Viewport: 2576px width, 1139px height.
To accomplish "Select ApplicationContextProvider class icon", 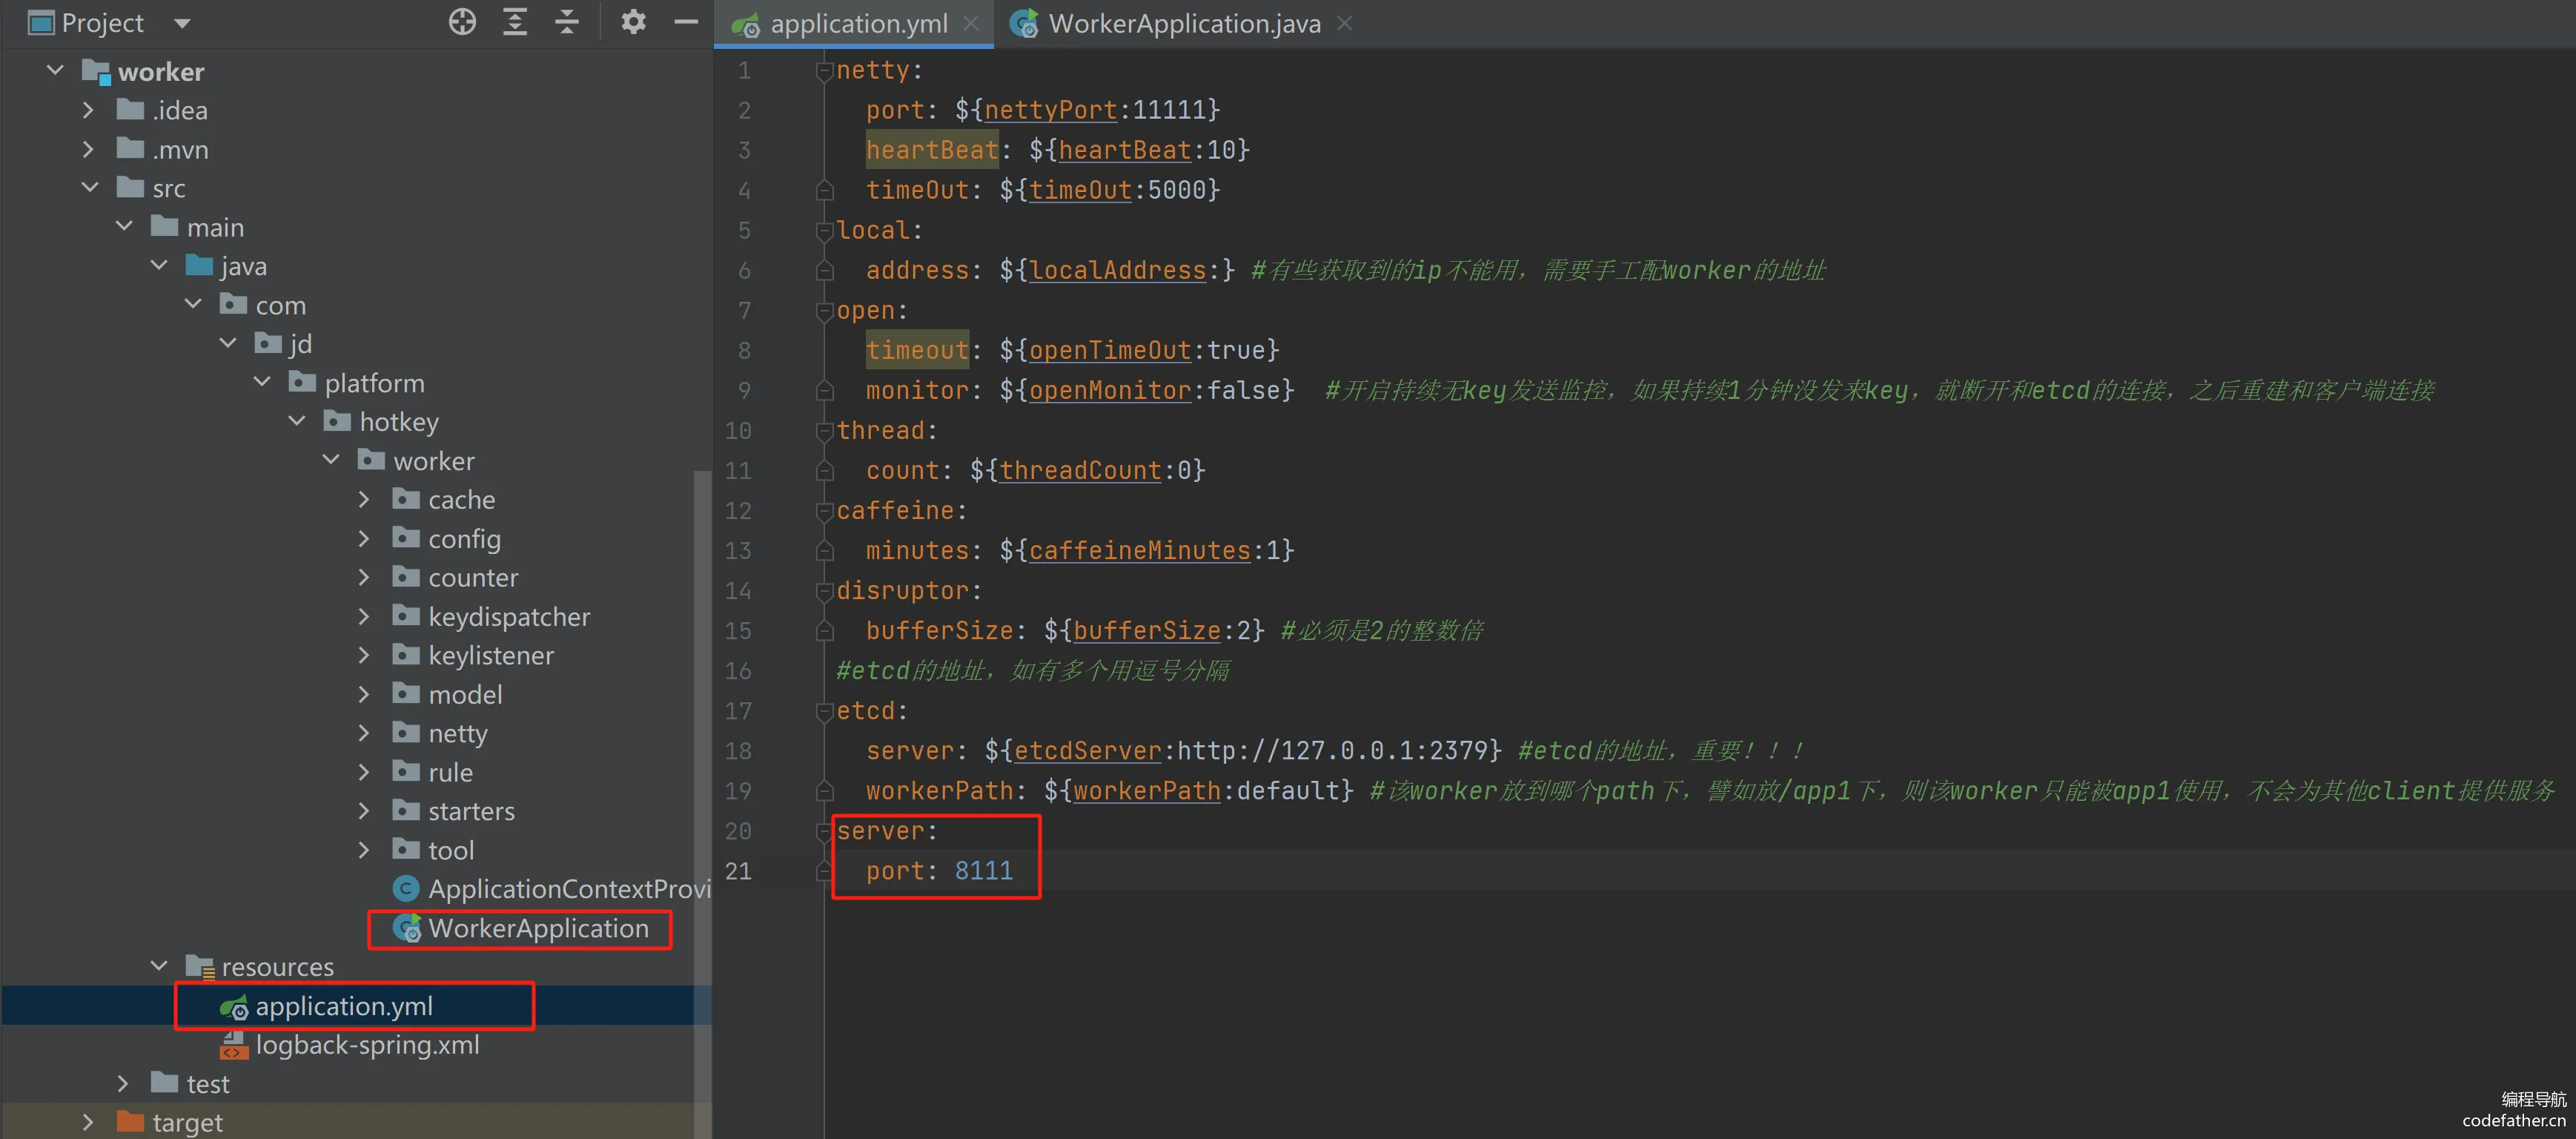I will [x=406, y=888].
